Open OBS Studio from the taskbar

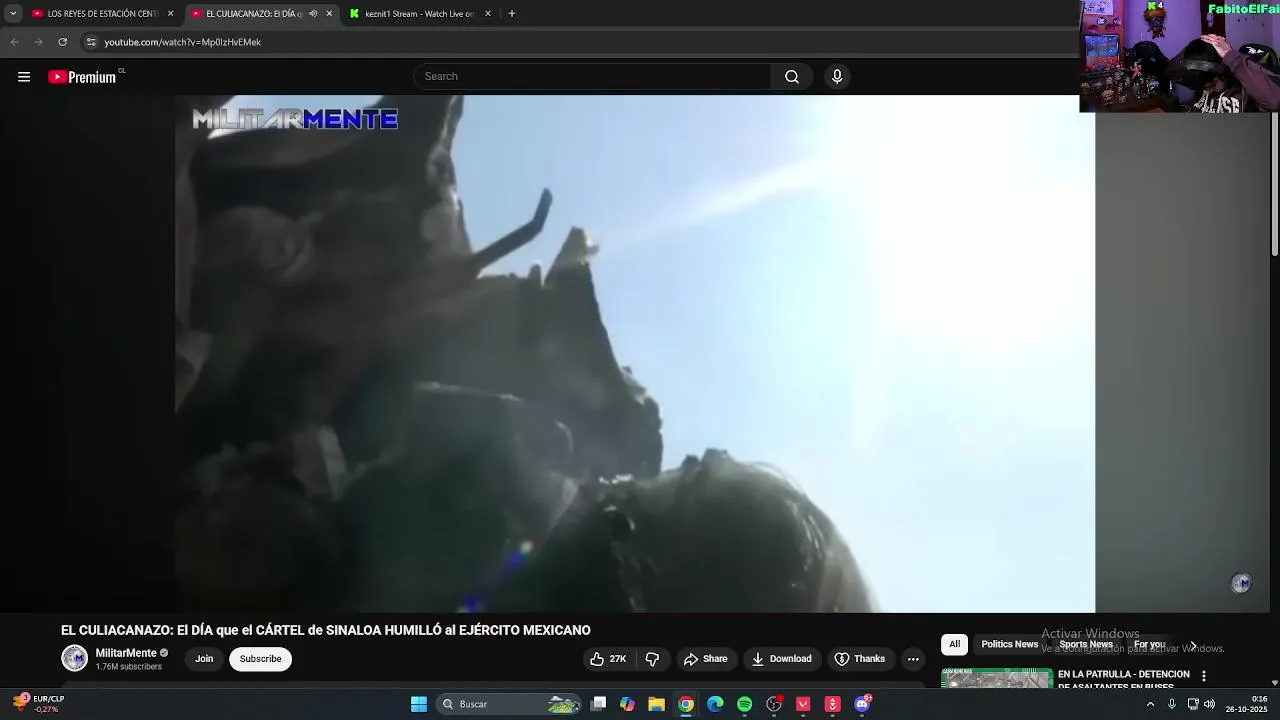(x=774, y=704)
